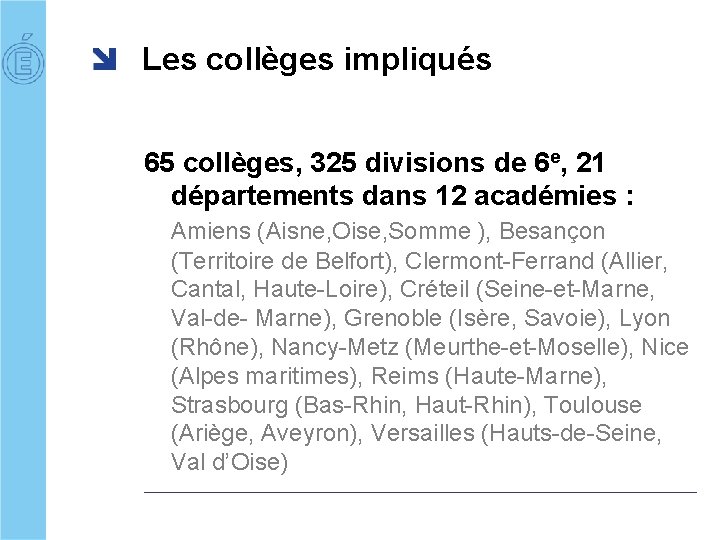Click the Éducation nationale logo in sidebar
Screen dimensions: 720x540
[x=20, y=61]
